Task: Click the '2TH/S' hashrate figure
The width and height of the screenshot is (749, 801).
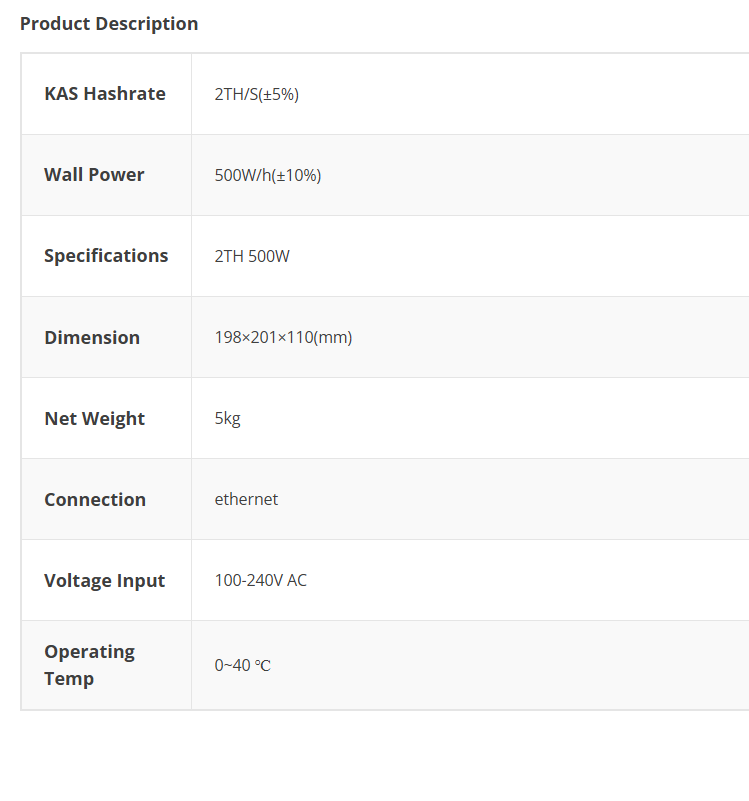Action: tap(236, 95)
